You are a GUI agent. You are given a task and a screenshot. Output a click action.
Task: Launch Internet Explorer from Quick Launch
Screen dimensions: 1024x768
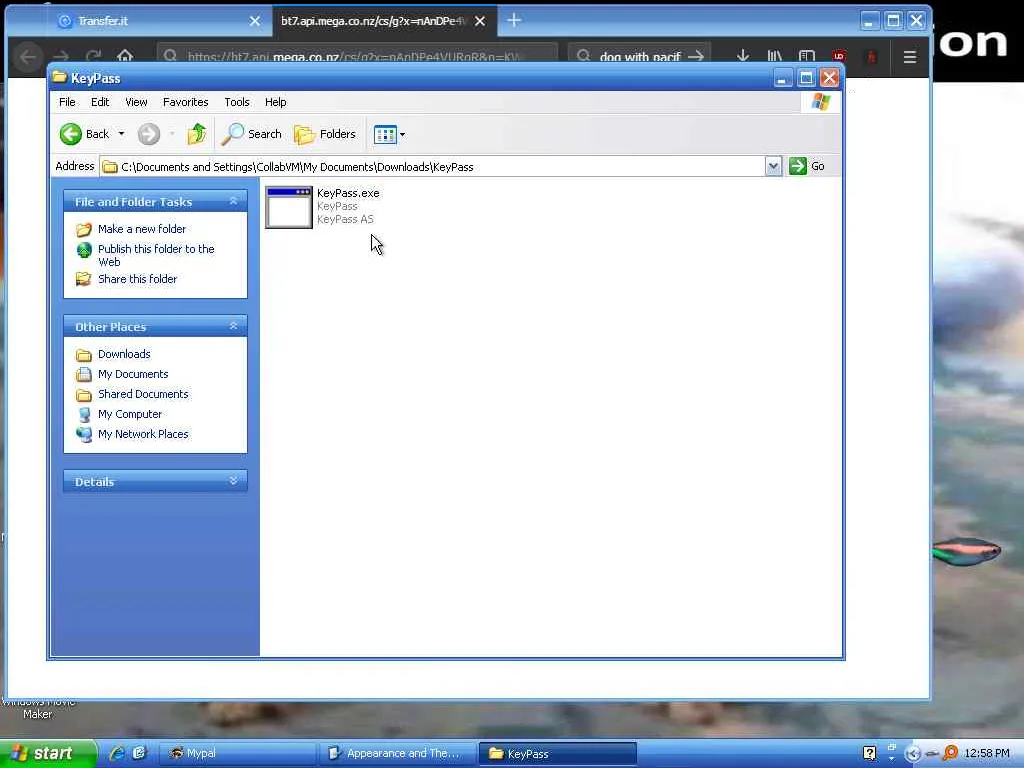117,754
